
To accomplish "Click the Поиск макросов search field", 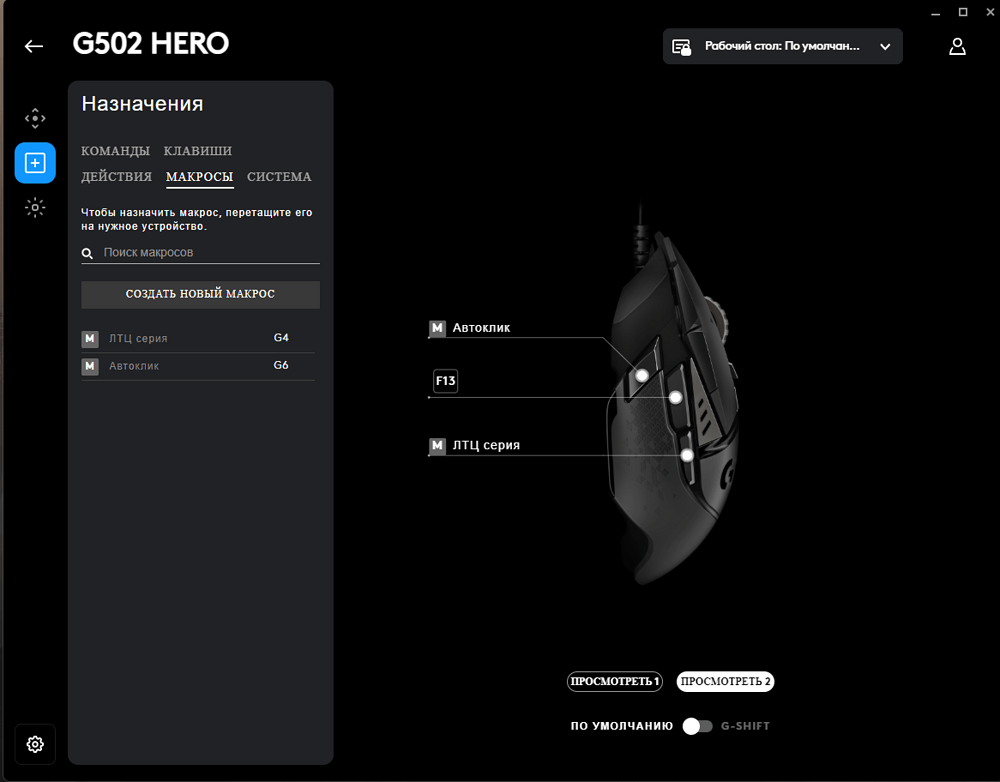I will point(210,253).
